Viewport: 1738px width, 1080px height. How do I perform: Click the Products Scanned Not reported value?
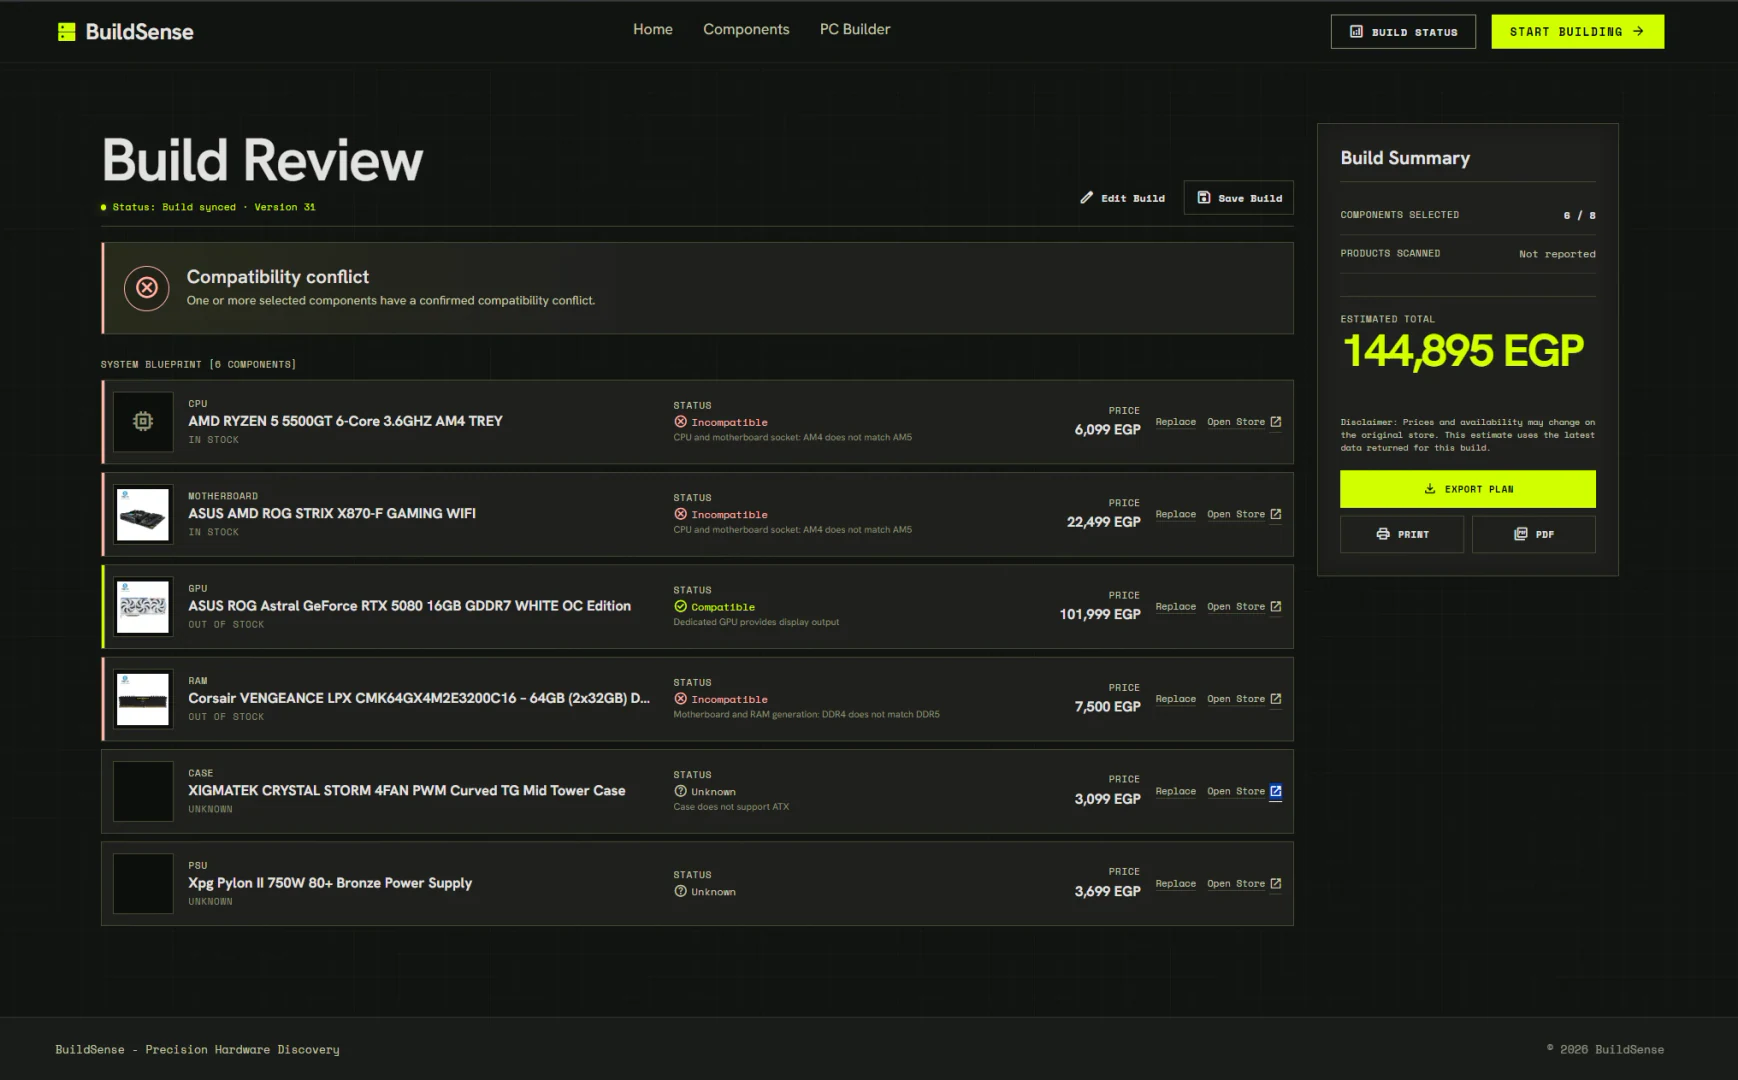1557,254
